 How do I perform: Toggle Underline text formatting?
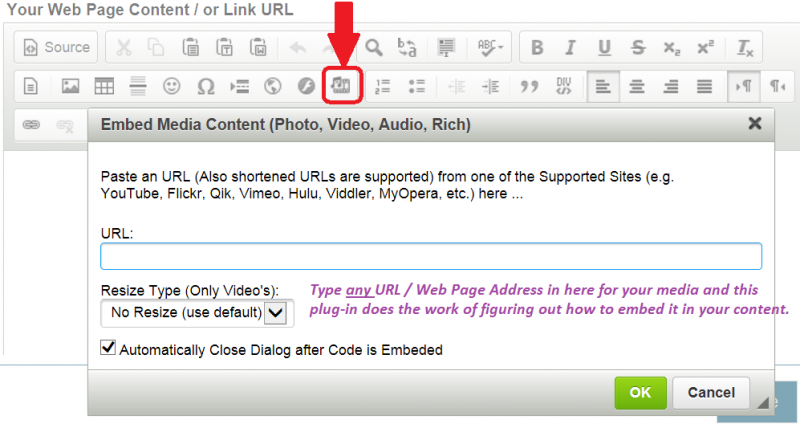(604, 47)
